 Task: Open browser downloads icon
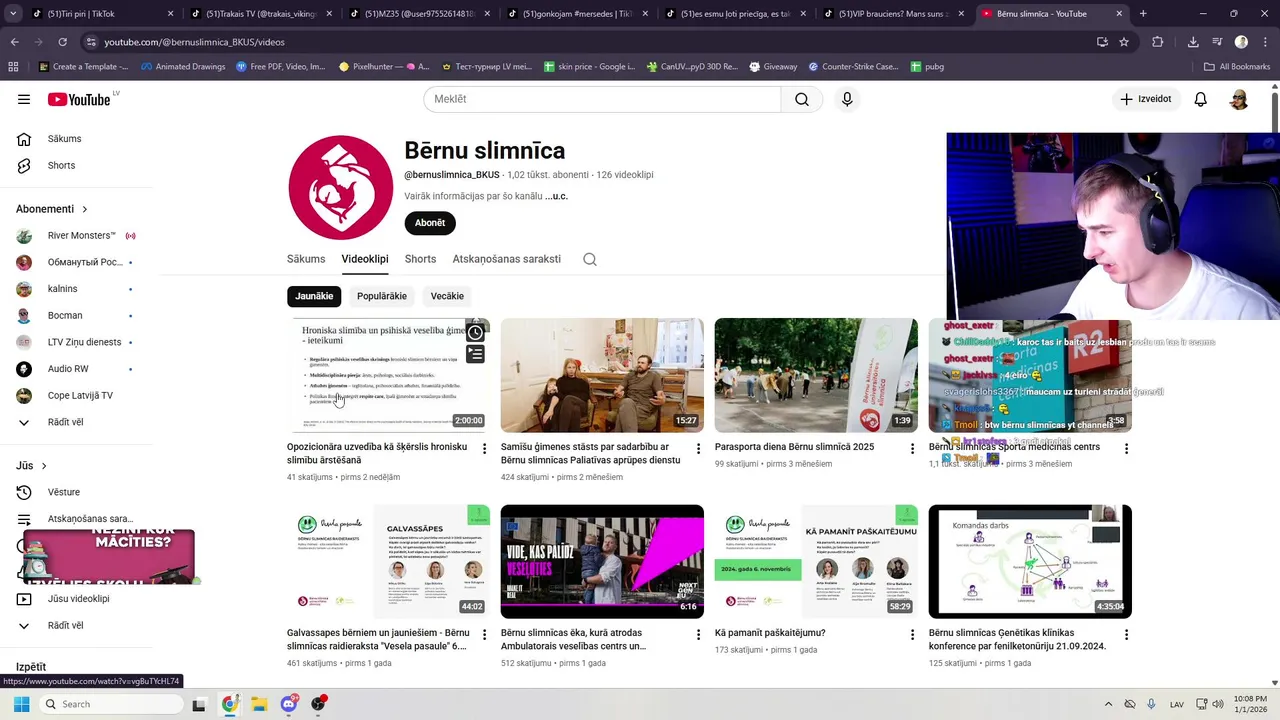[1193, 42]
